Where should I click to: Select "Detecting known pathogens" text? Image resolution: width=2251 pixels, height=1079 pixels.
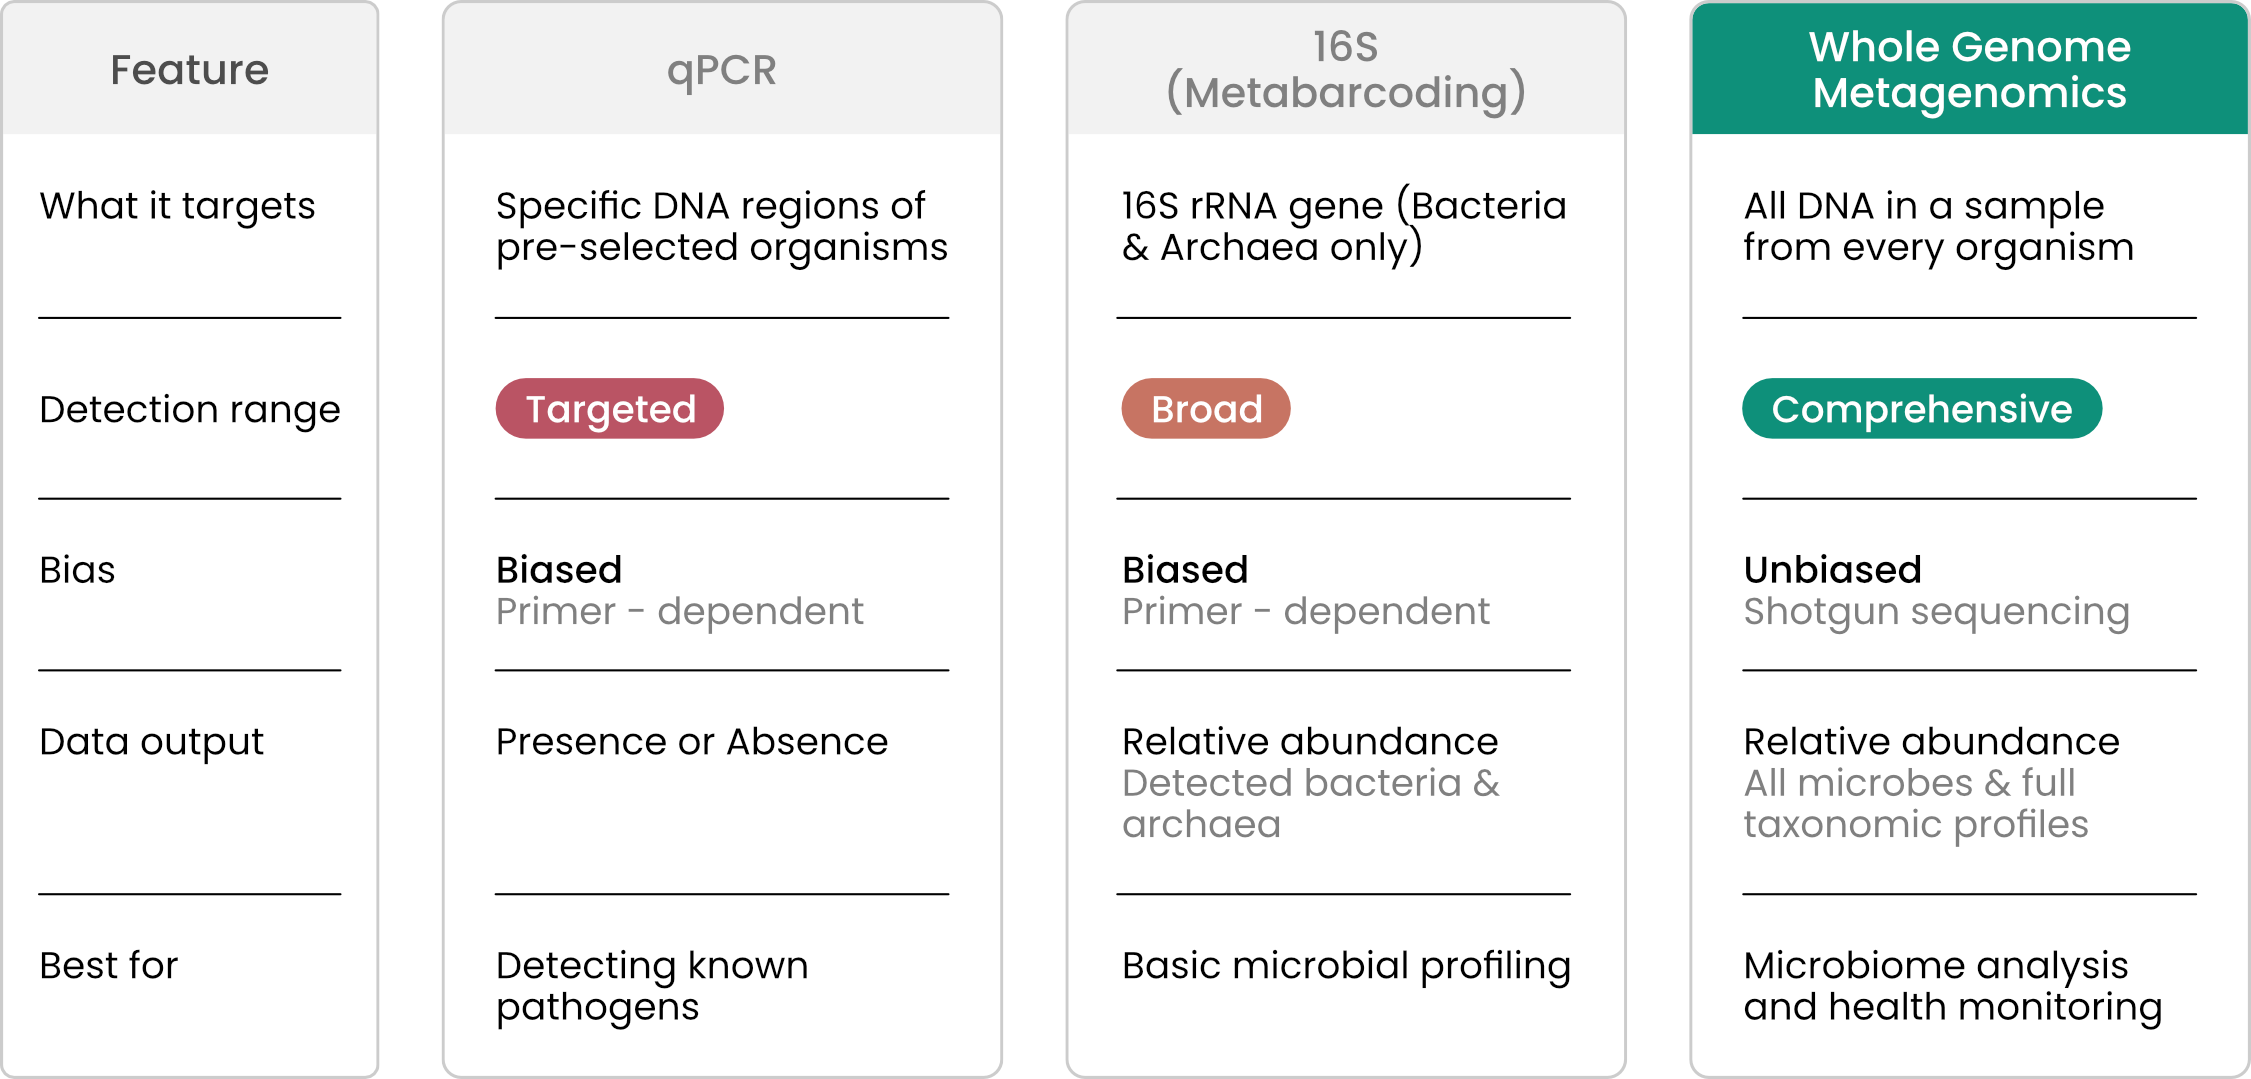pos(652,986)
